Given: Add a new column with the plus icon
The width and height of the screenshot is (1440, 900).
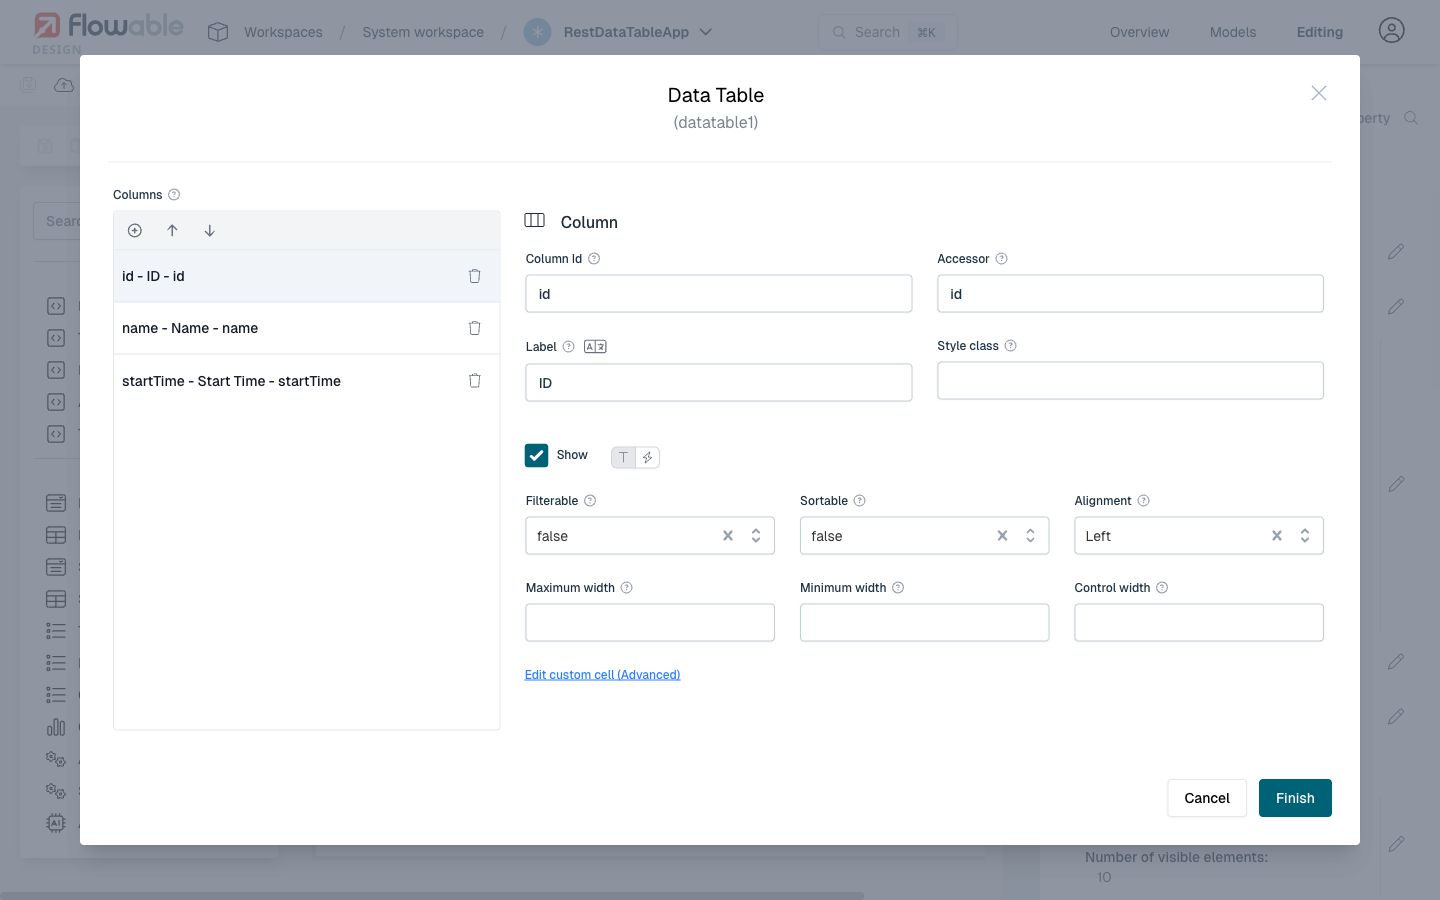Looking at the screenshot, I should [134, 230].
